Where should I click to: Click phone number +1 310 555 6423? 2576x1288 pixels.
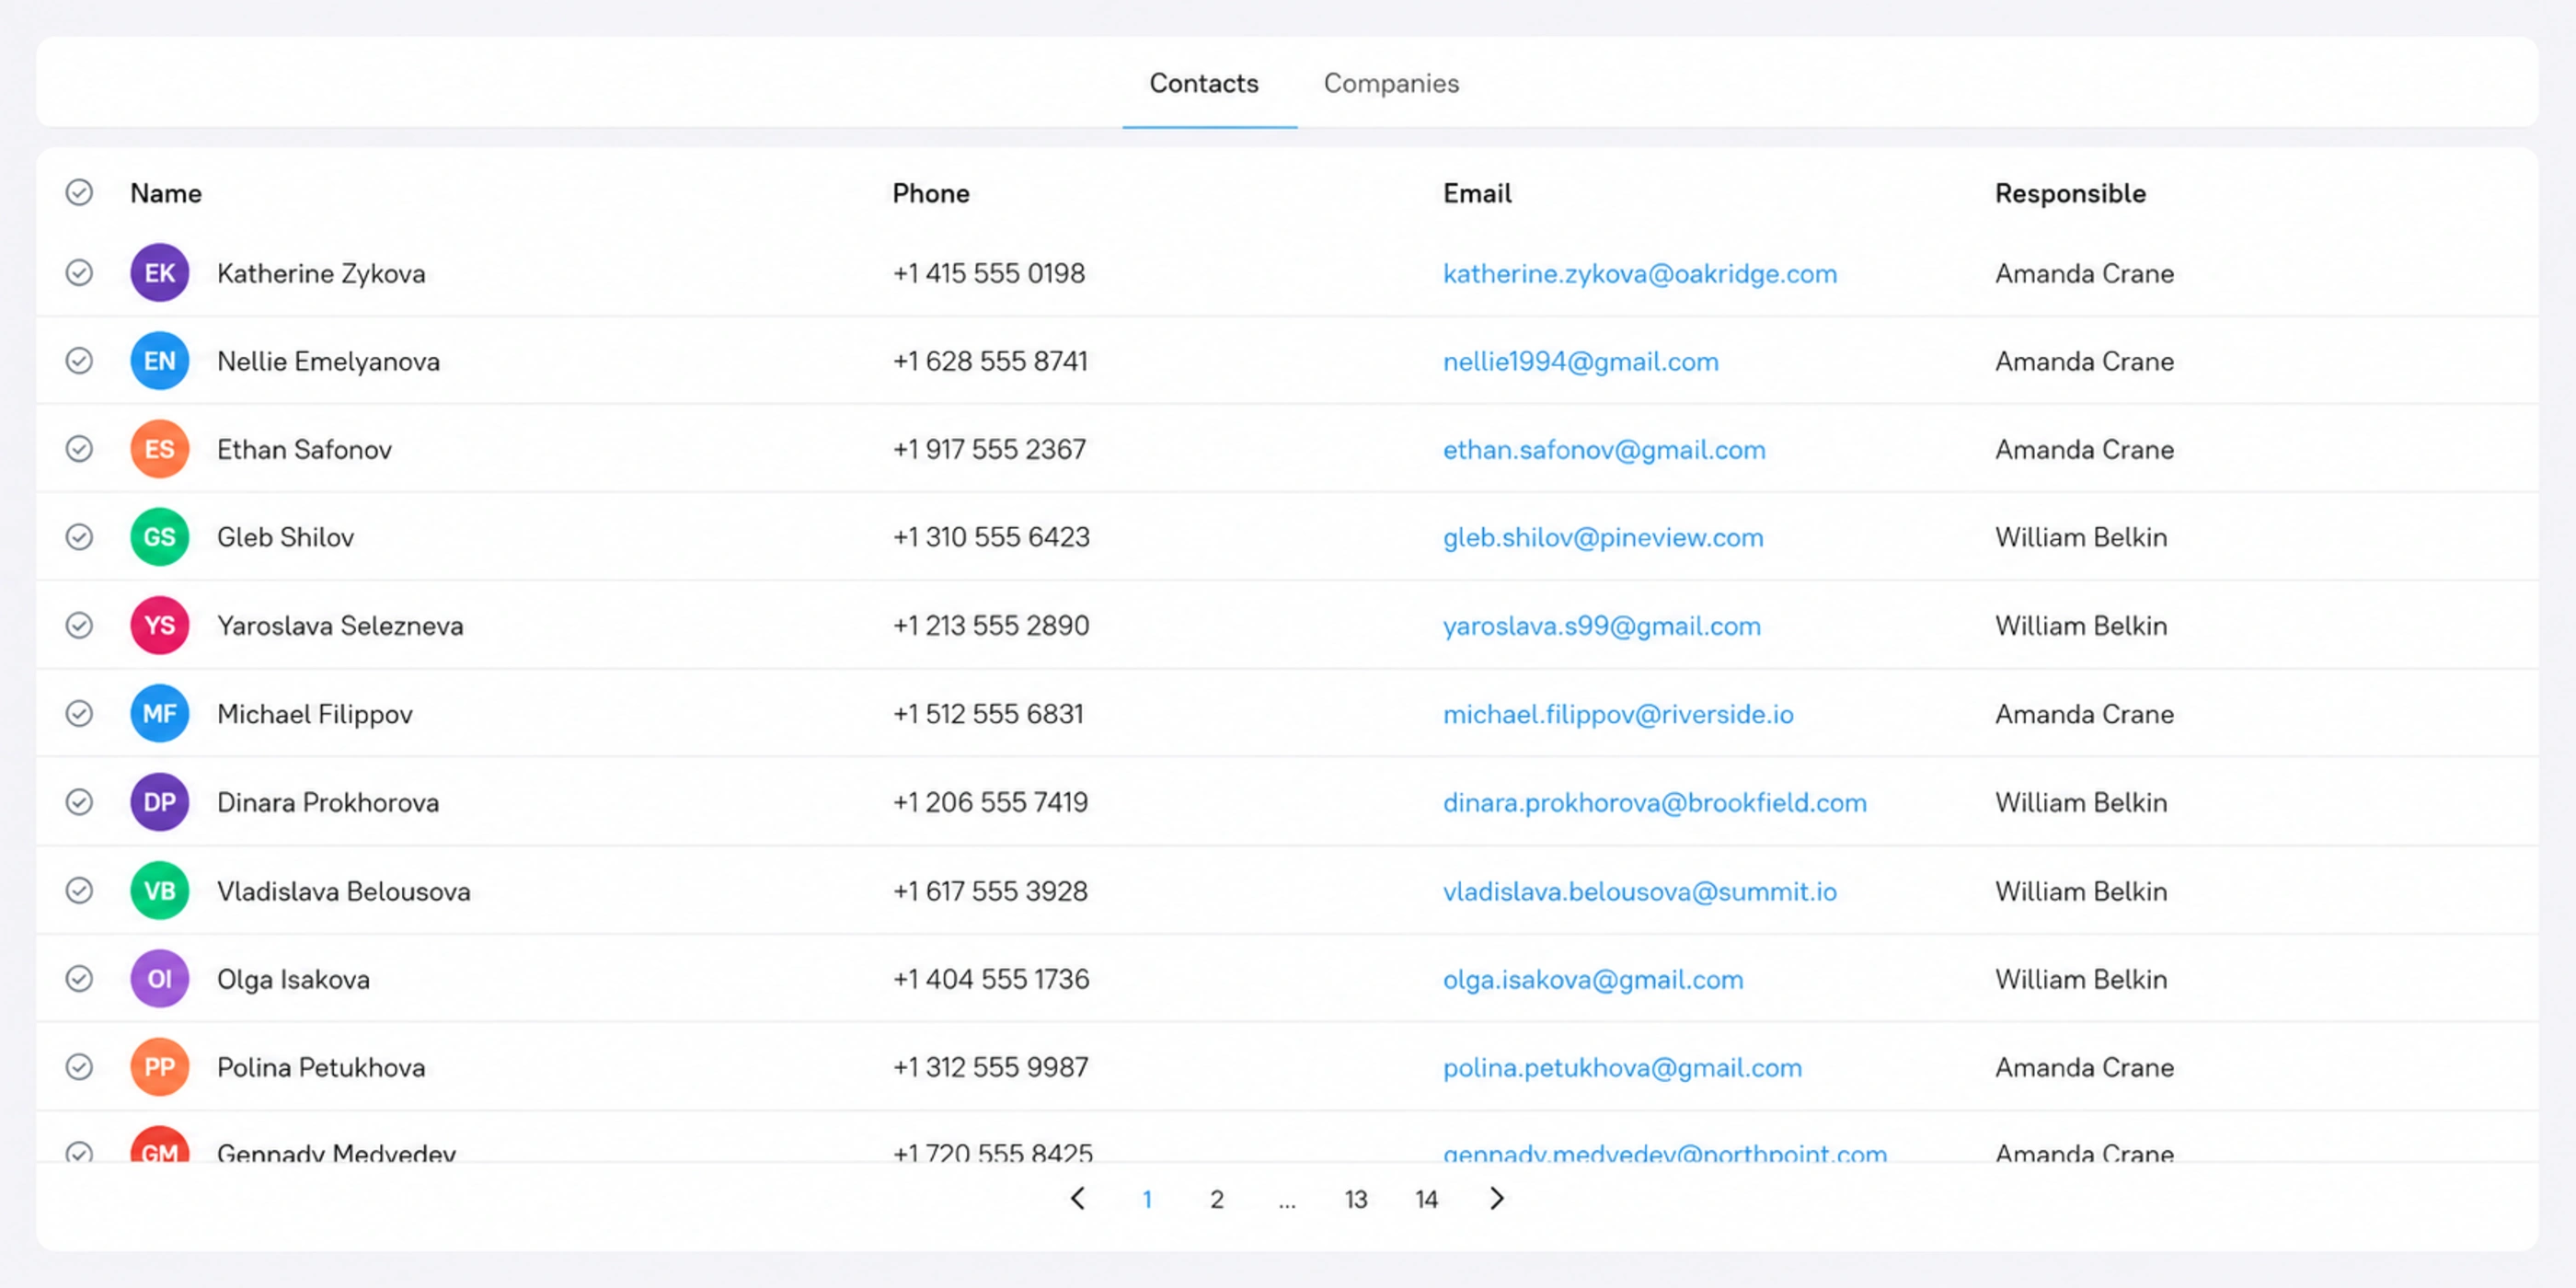(991, 538)
